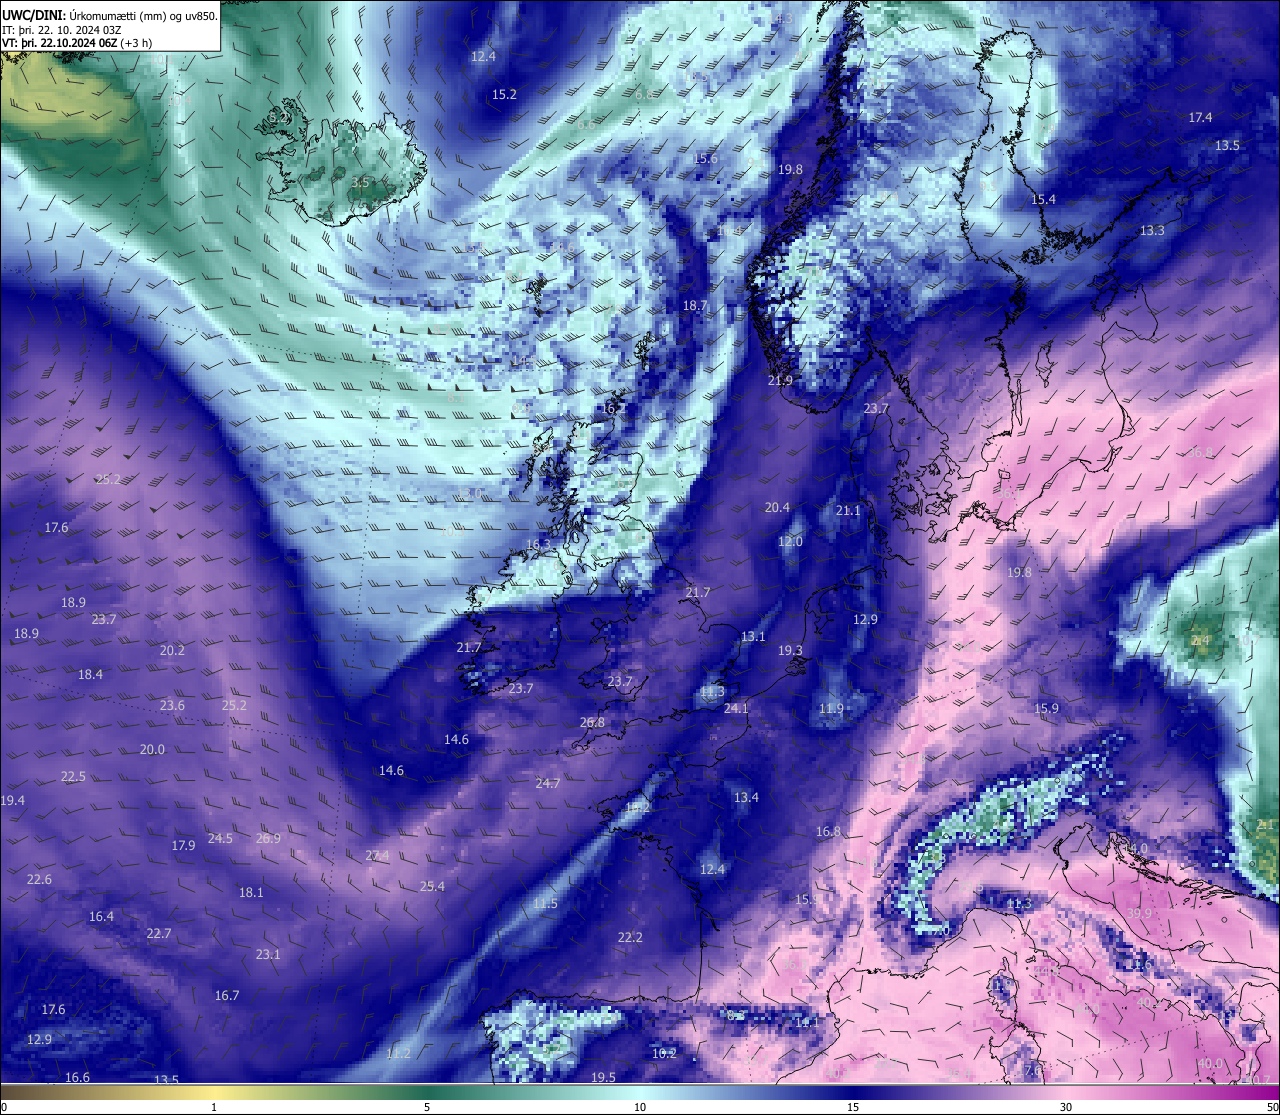Click the 20.2 value in the western Atlantic
1280x1115 pixels.
[172, 651]
